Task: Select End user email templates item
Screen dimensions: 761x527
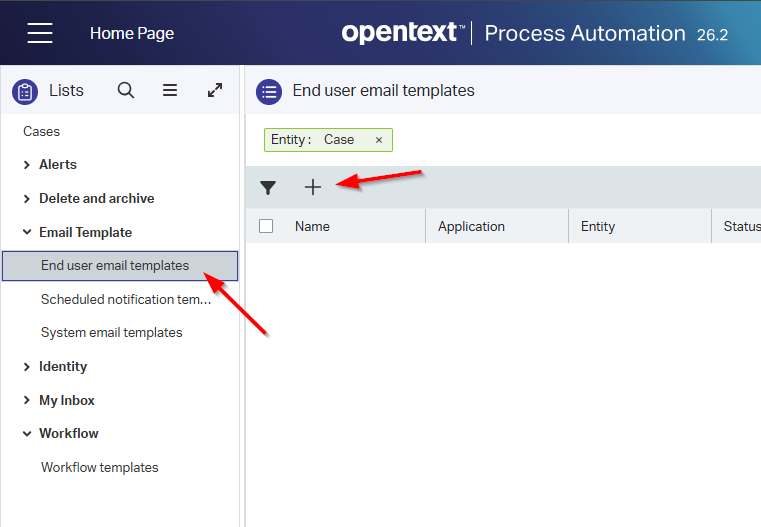Action: (x=120, y=266)
